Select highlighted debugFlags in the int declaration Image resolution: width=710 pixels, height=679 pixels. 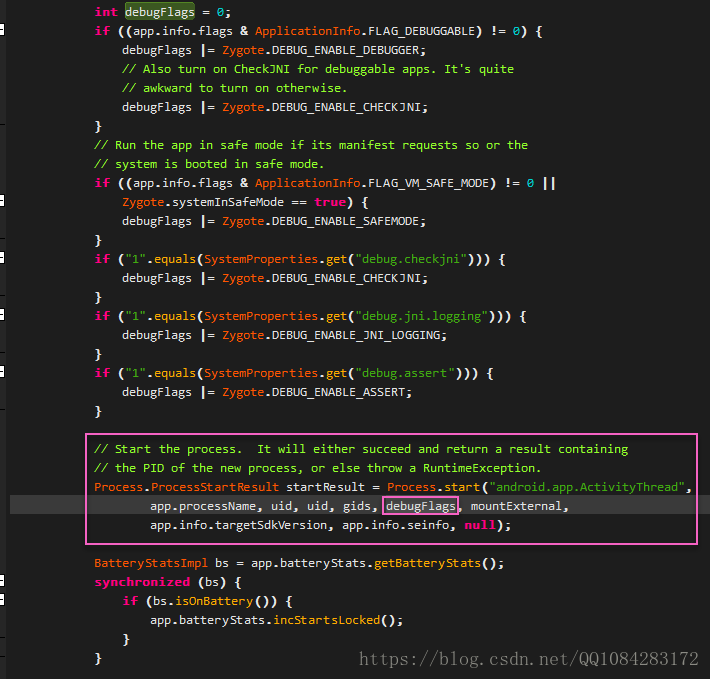coord(160,12)
